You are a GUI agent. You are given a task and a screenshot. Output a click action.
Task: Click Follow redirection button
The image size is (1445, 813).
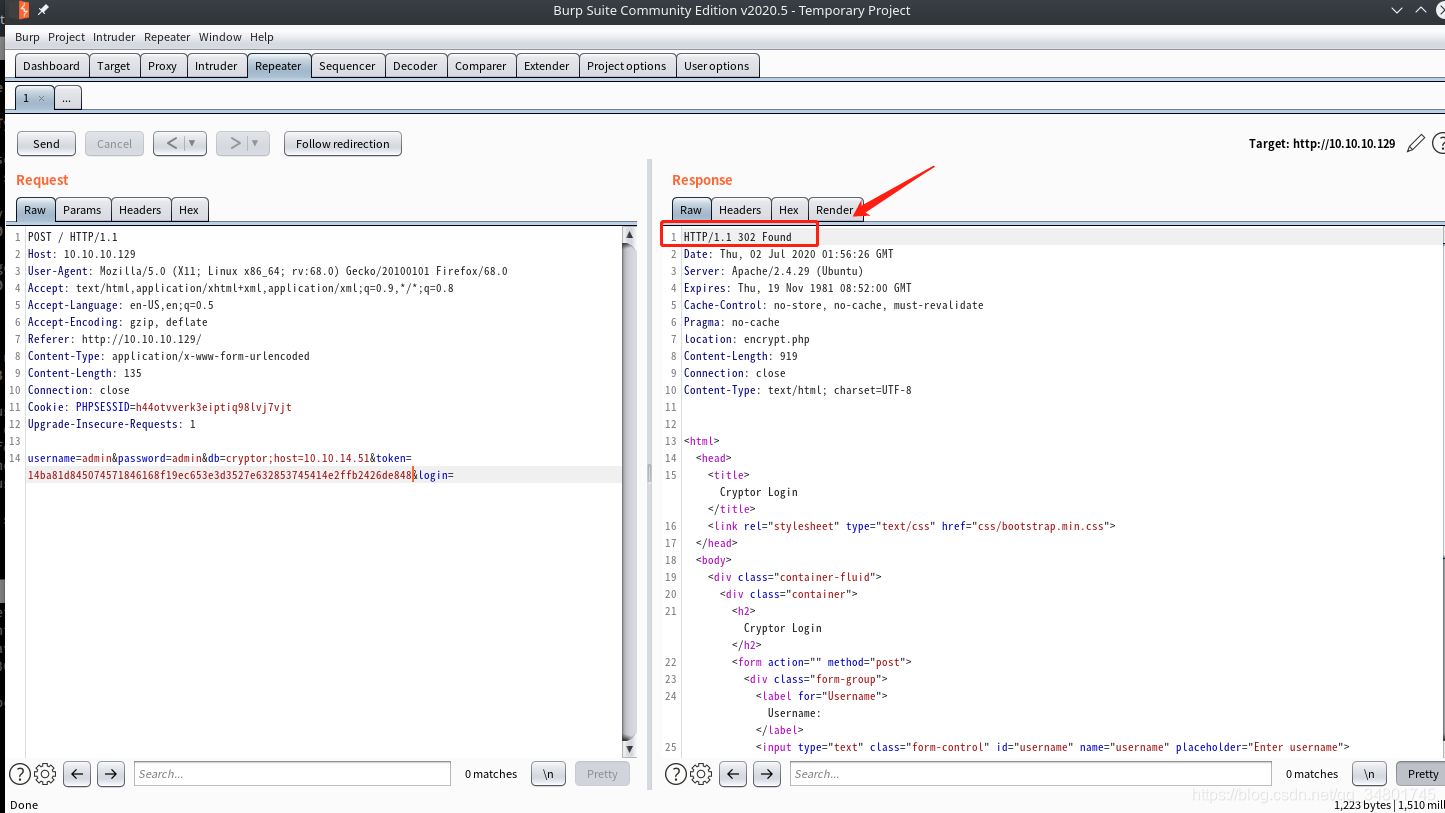pos(343,144)
